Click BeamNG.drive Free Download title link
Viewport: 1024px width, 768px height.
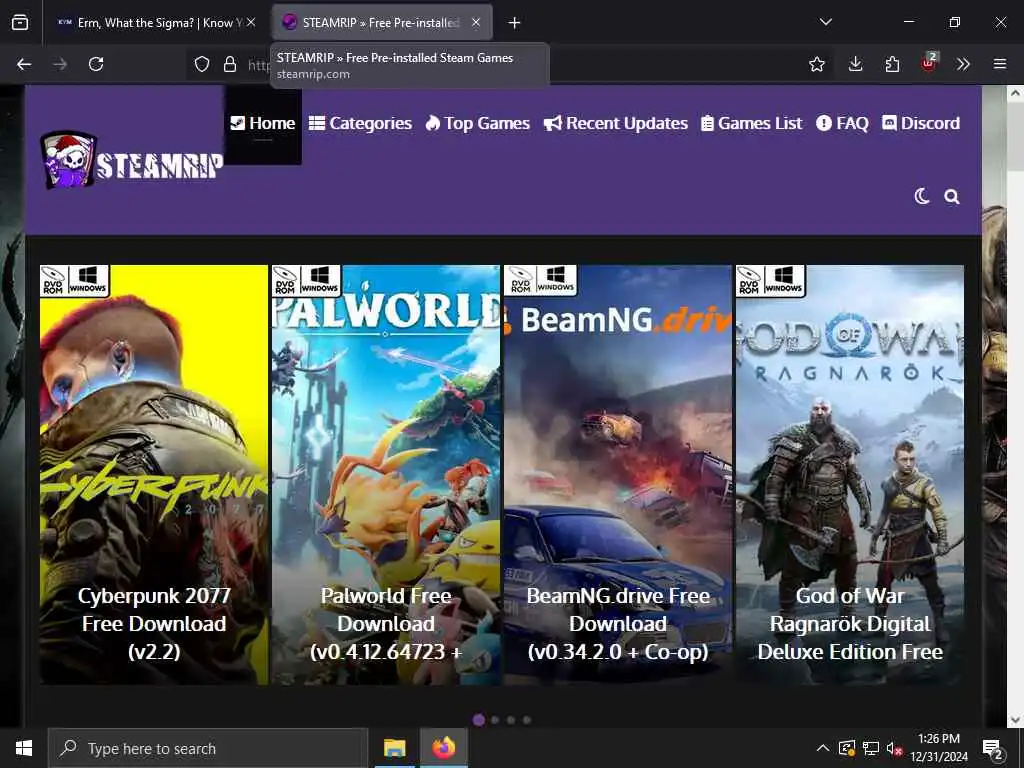pyautogui.click(x=618, y=624)
